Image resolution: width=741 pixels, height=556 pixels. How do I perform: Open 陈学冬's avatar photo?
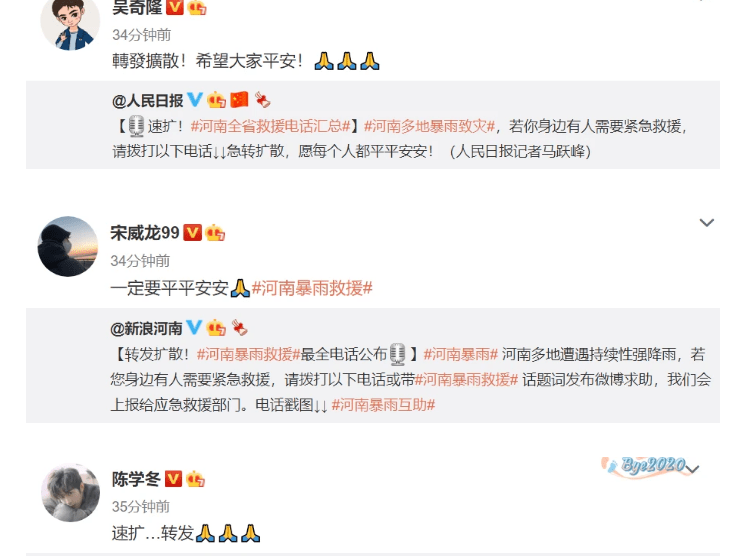(70, 493)
